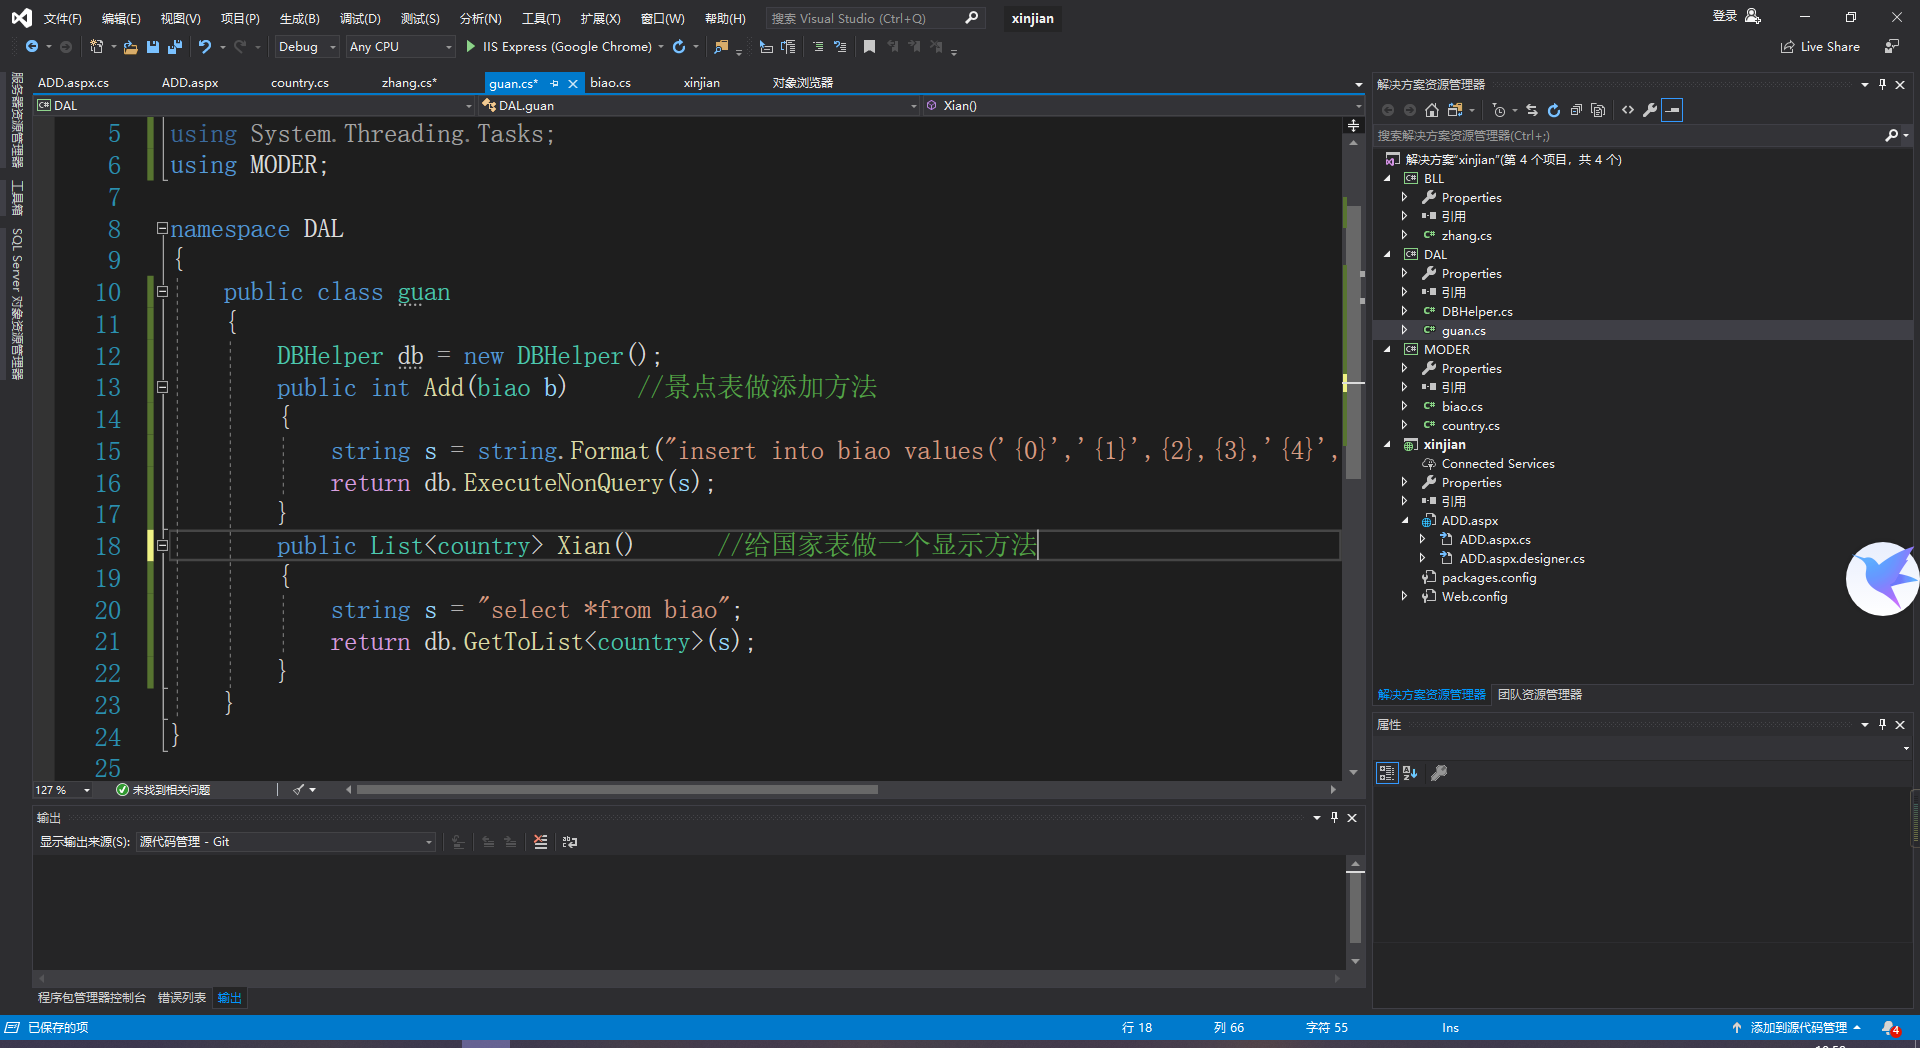The height and width of the screenshot is (1048, 1920).
Task: Open the Xian() member navigation dropdown
Action: (1142, 106)
